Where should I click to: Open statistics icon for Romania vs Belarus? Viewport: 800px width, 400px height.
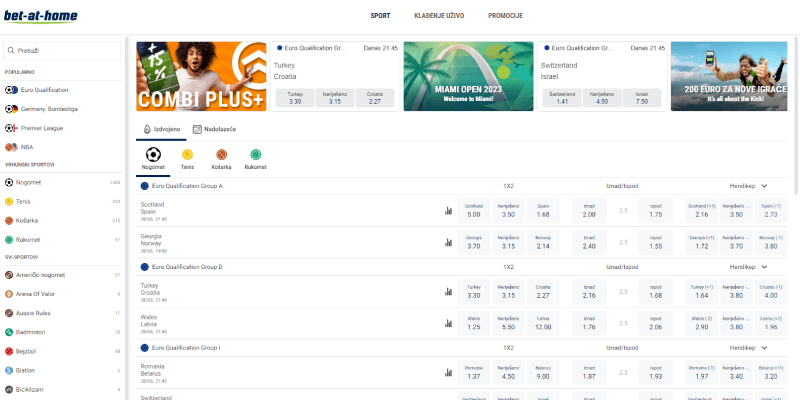(x=448, y=372)
